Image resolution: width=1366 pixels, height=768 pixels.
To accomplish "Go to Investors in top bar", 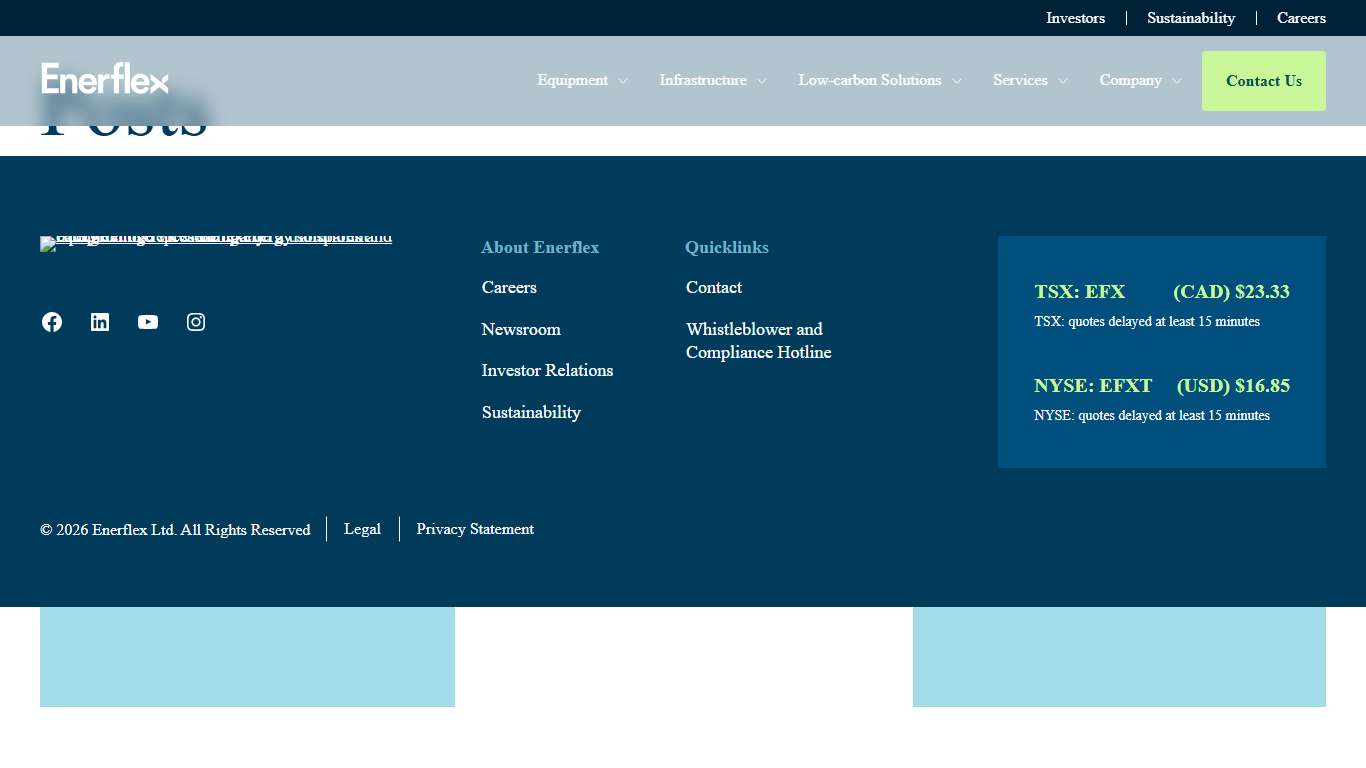I will (x=1075, y=18).
